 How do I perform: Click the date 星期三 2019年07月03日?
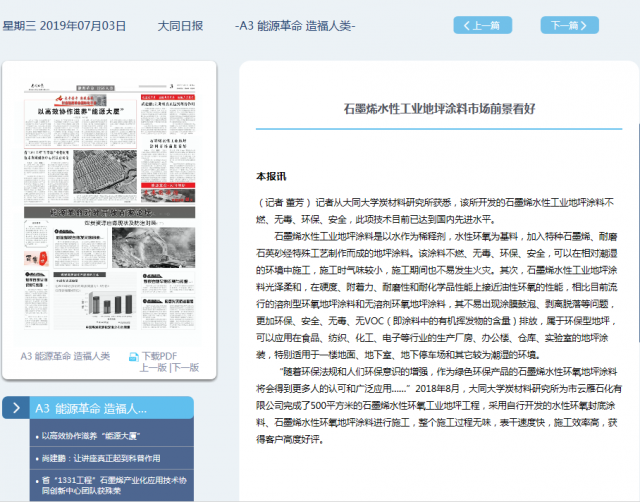tap(64, 26)
